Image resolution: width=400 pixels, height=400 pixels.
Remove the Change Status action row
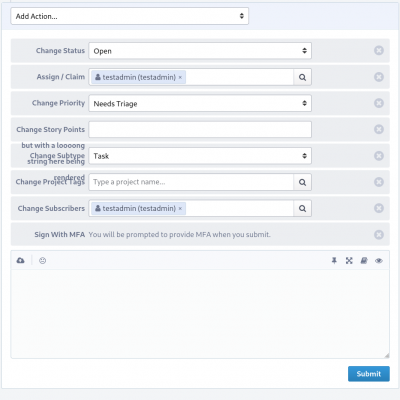379,51
